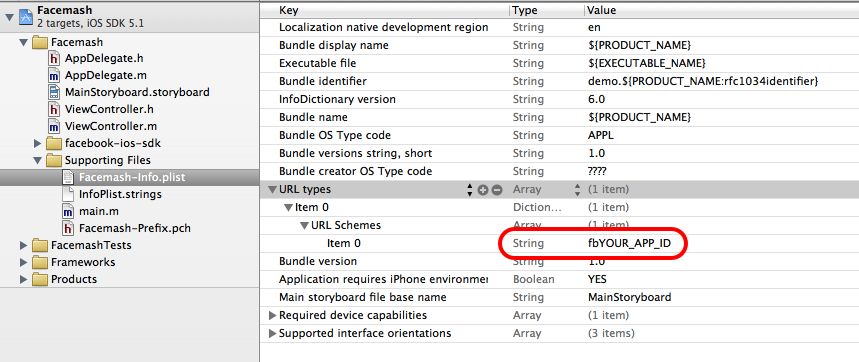Click the MainStoryboard value cell
Image resolution: width=859 pixels, height=362 pixels.
[x=629, y=297]
